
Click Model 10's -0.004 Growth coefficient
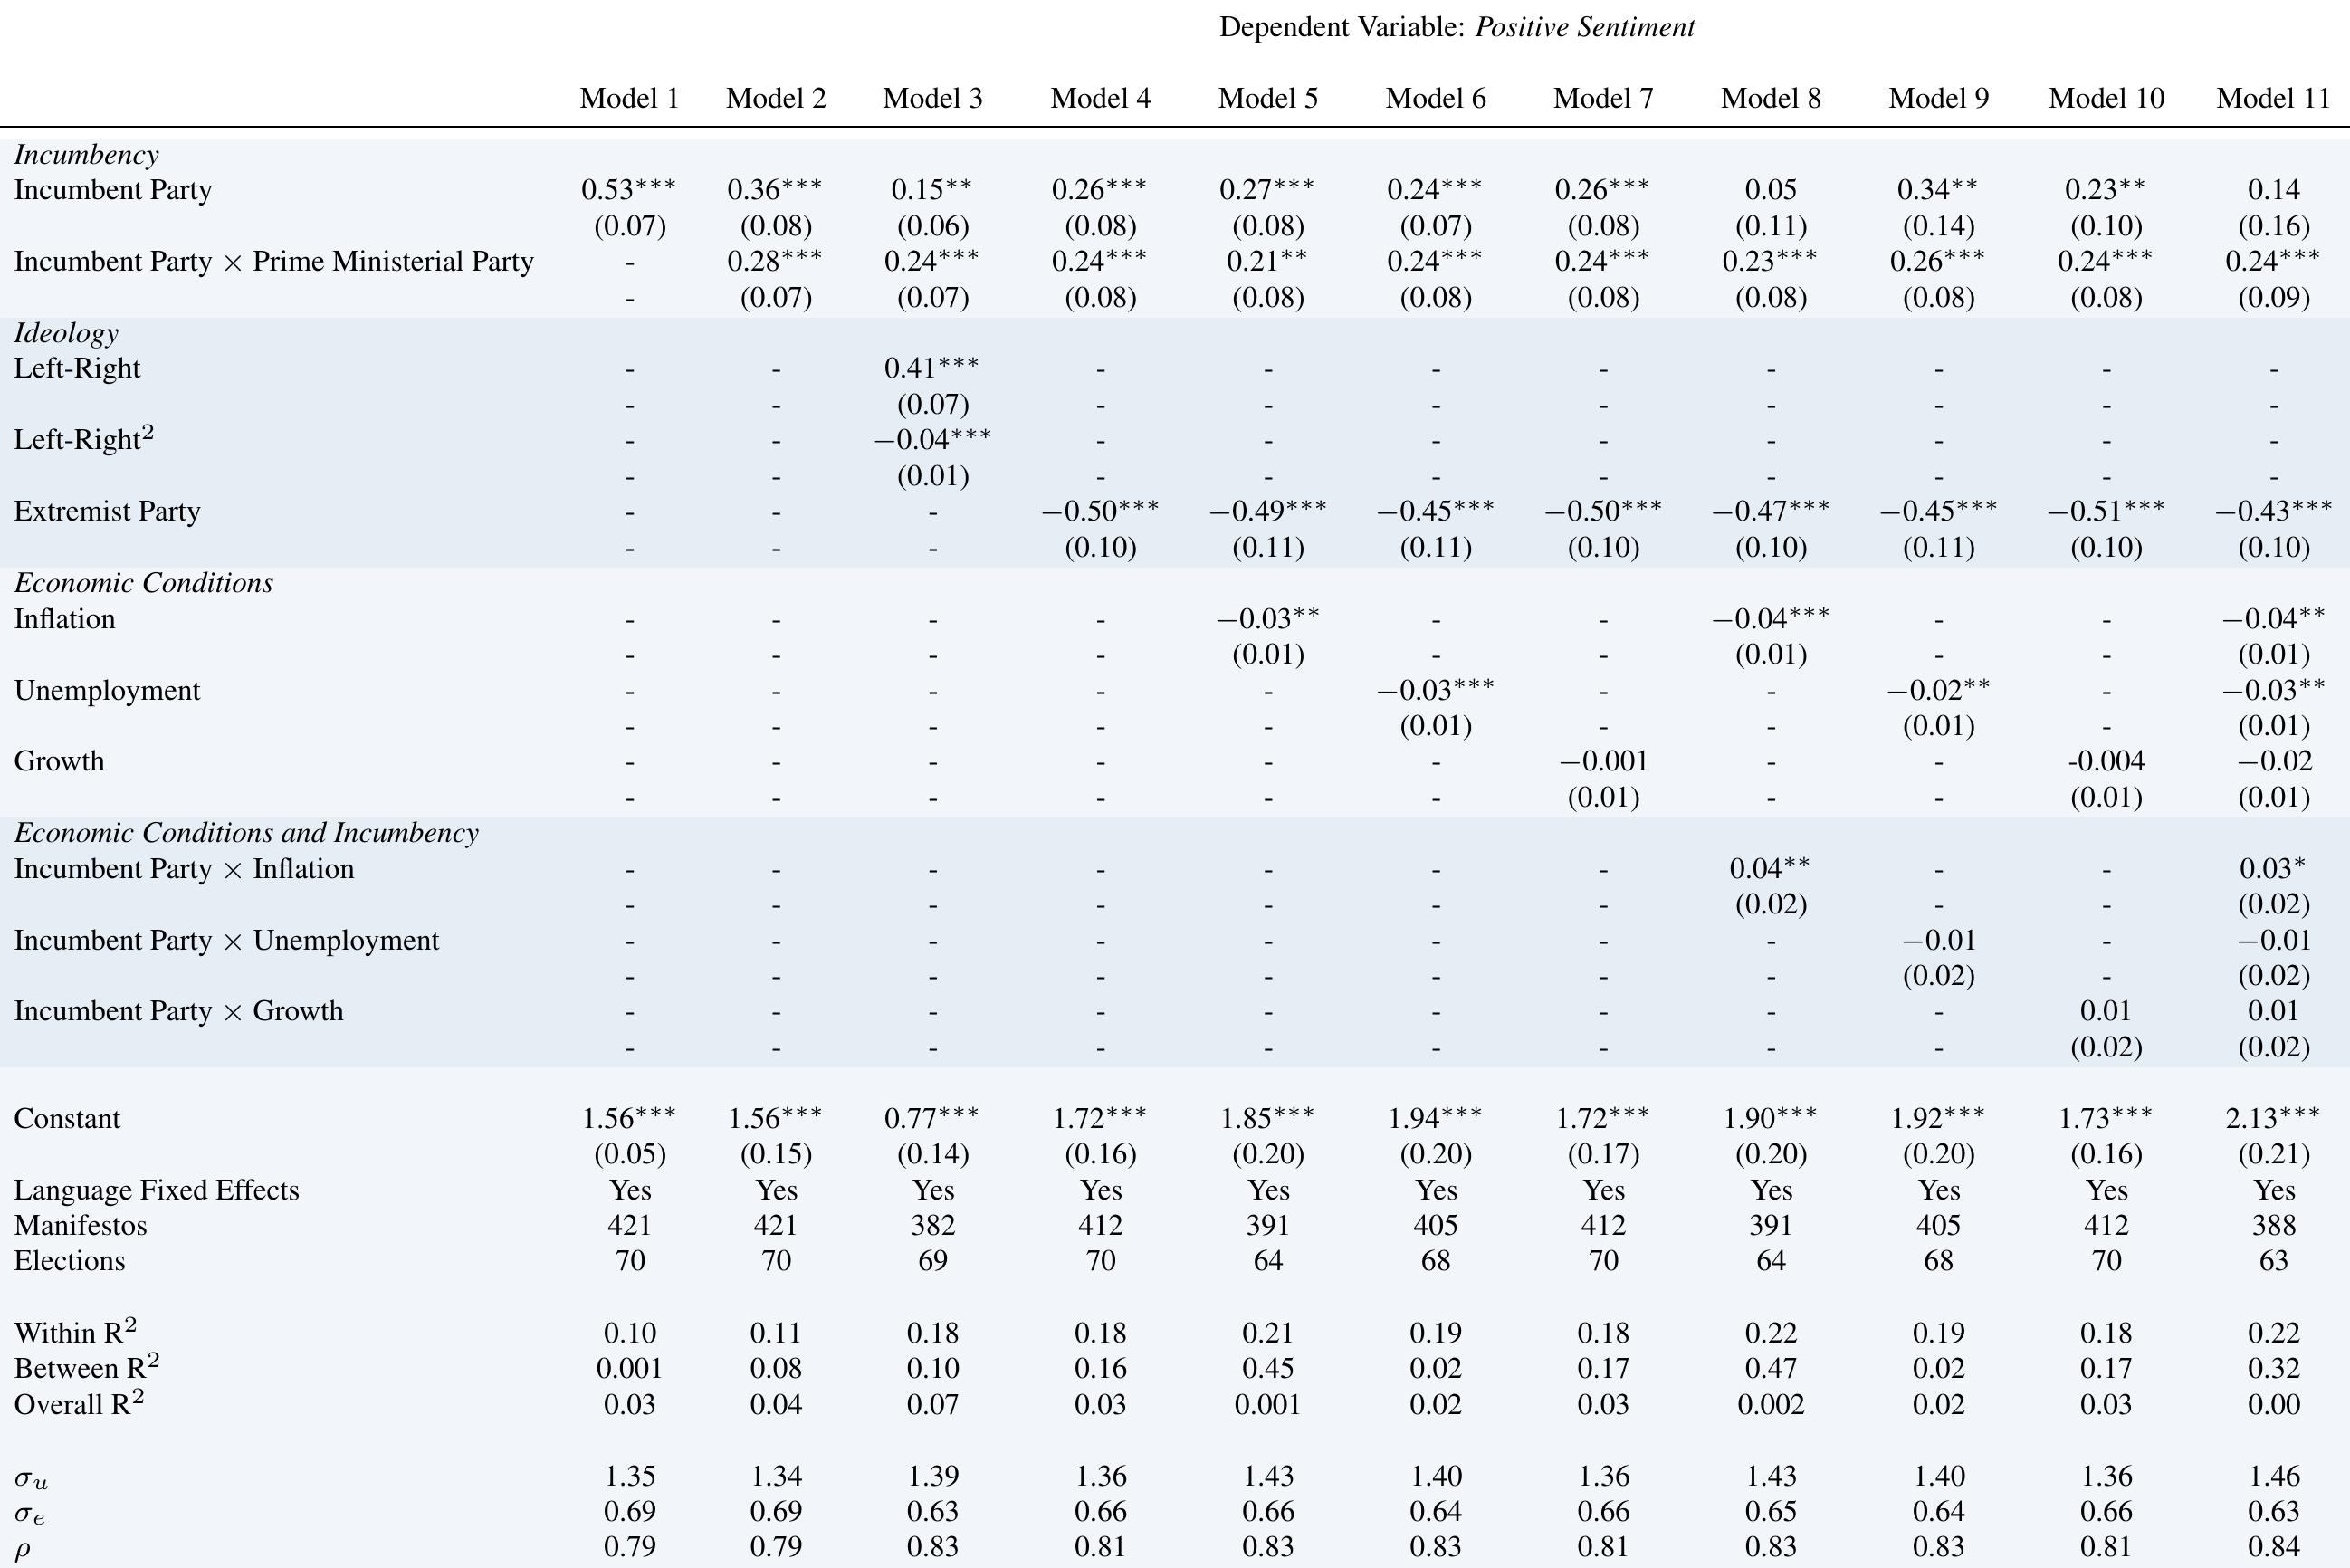coord(2106,762)
